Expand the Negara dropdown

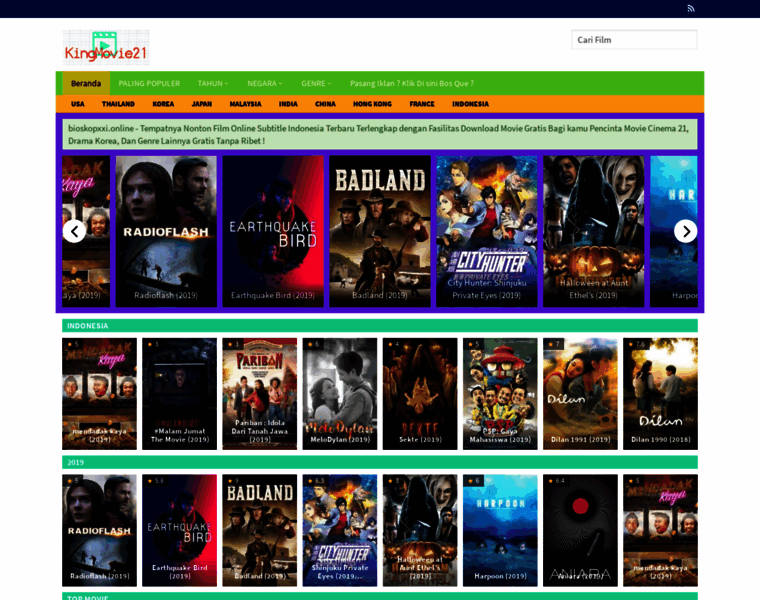pyautogui.click(x=265, y=83)
